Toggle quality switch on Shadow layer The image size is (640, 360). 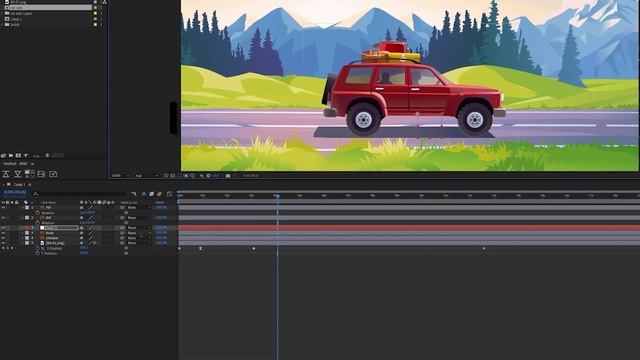coord(91,238)
